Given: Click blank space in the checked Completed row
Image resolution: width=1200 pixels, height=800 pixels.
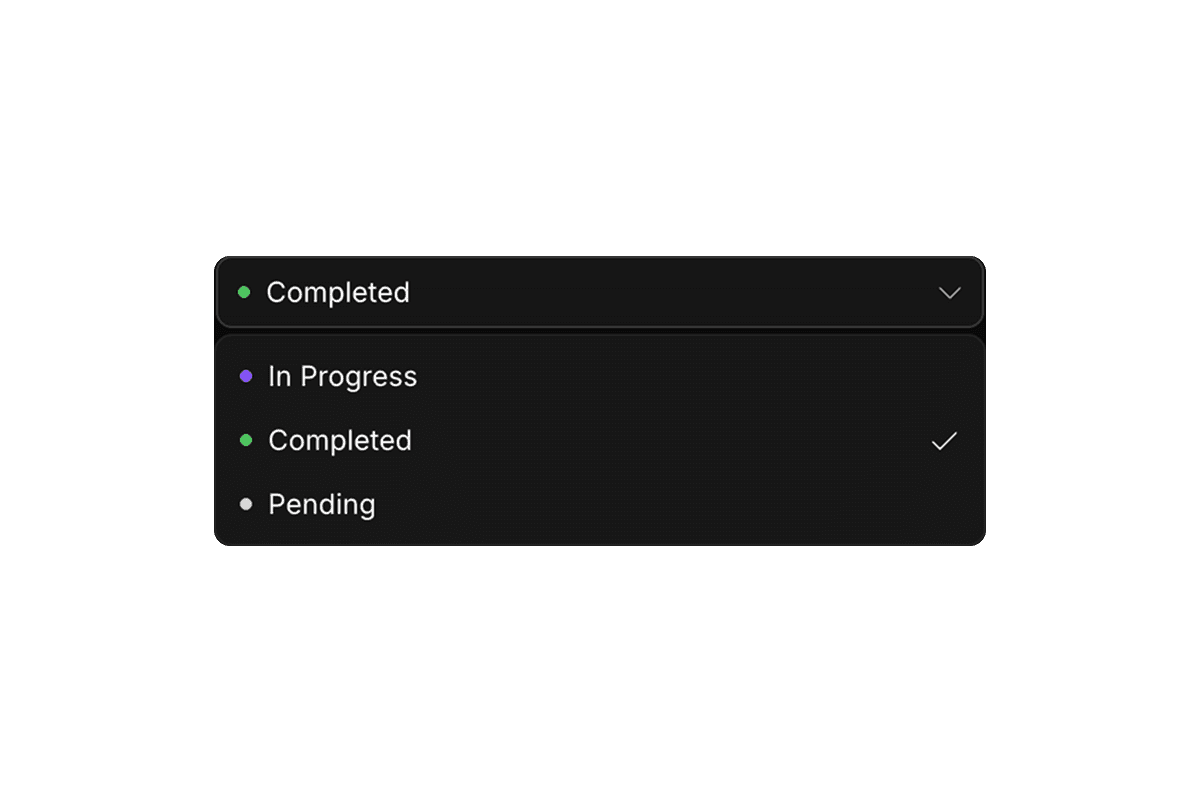Looking at the screenshot, I should (680, 441).
